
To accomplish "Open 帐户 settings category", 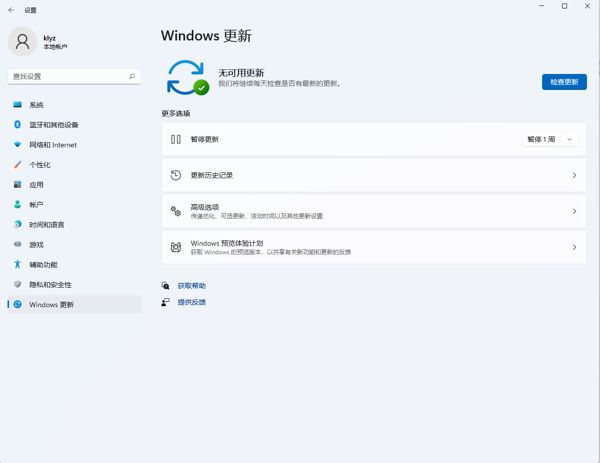I will 74,205.
